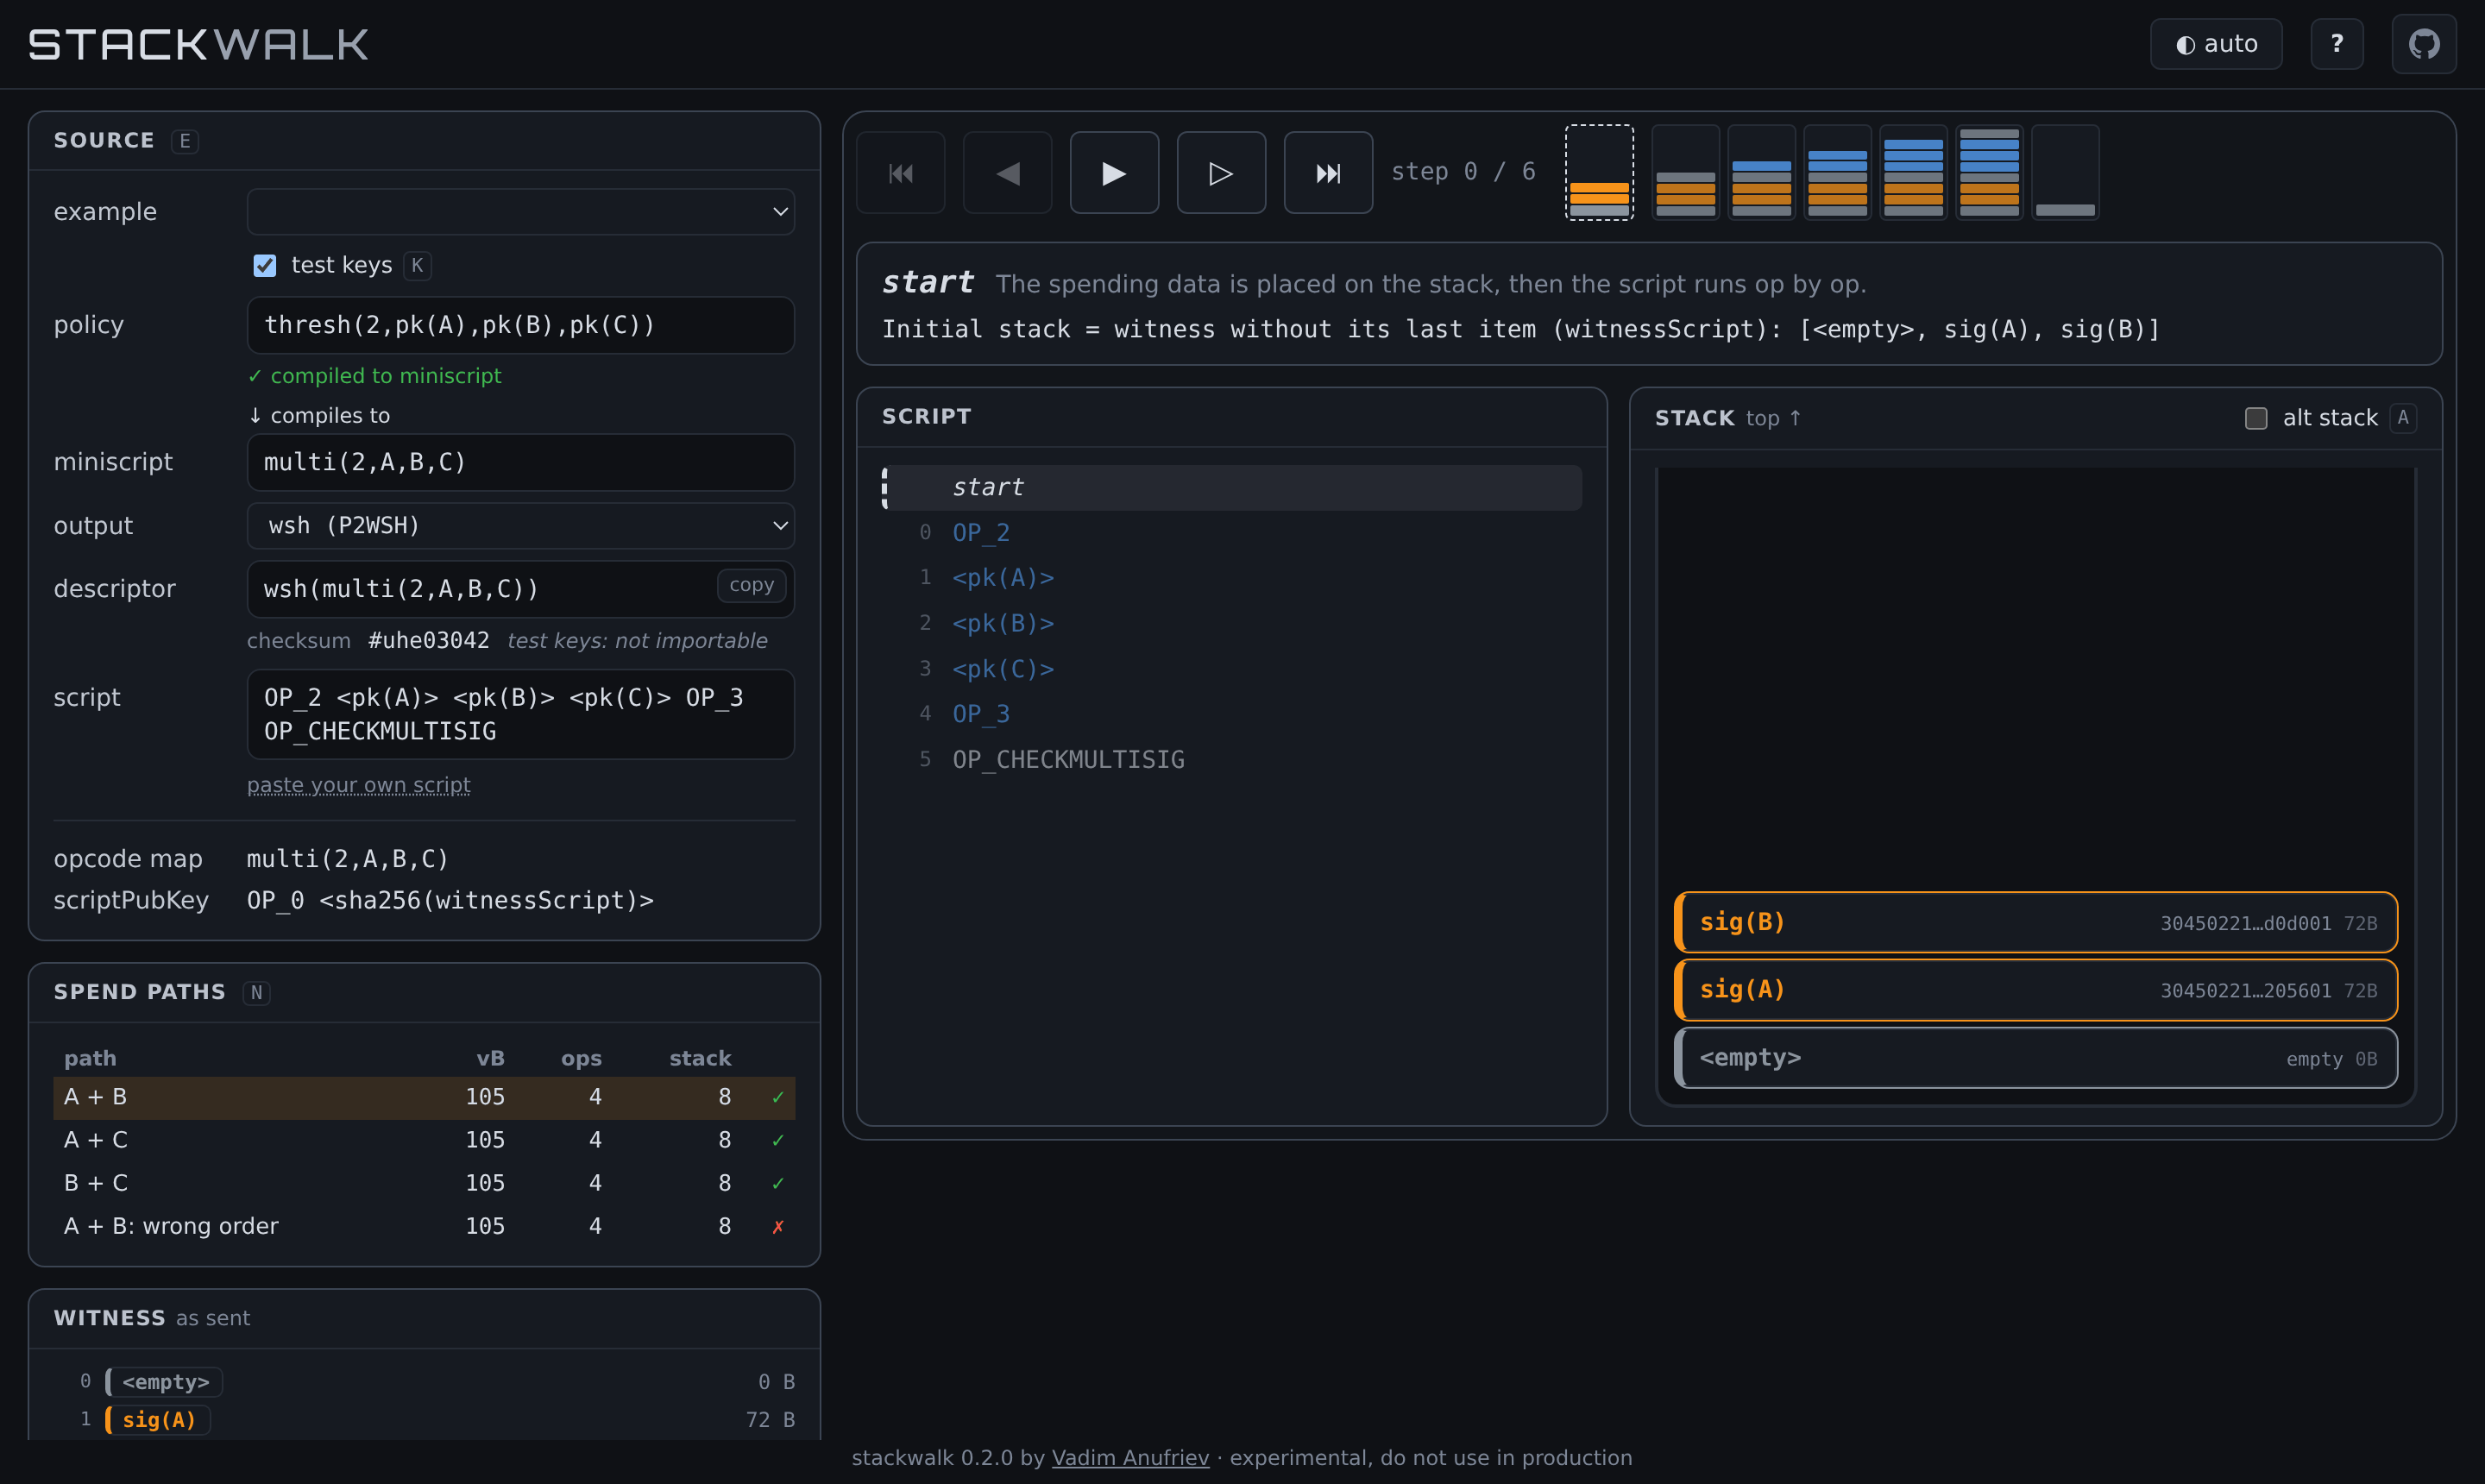Viewport: 2485px width, 1484px height.
Task: Select the A + C spend path row
Action: 424,1140
